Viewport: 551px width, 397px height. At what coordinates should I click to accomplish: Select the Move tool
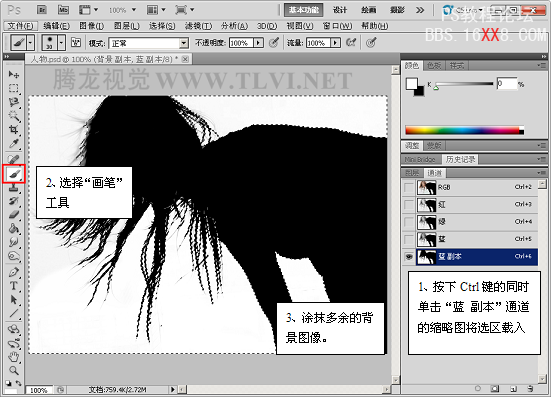pos(14,74)
